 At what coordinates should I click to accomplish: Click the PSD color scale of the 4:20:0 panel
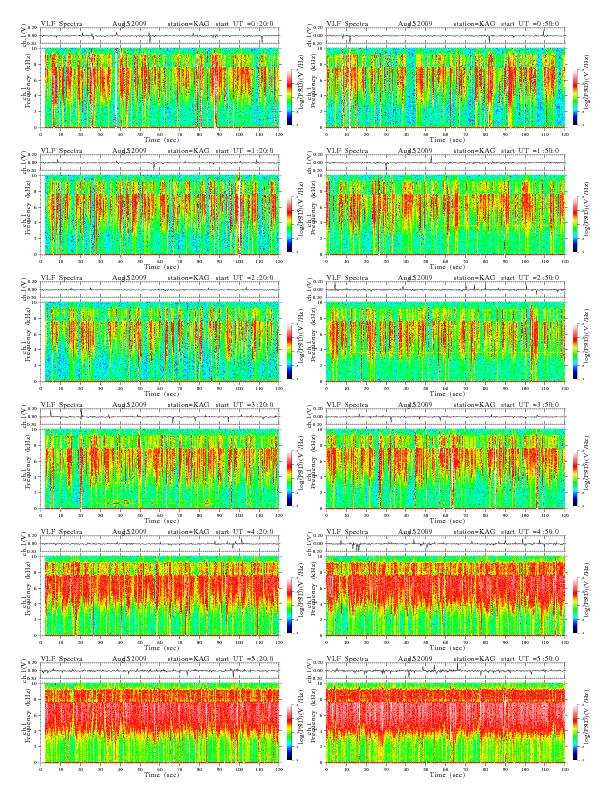point(289,605)
